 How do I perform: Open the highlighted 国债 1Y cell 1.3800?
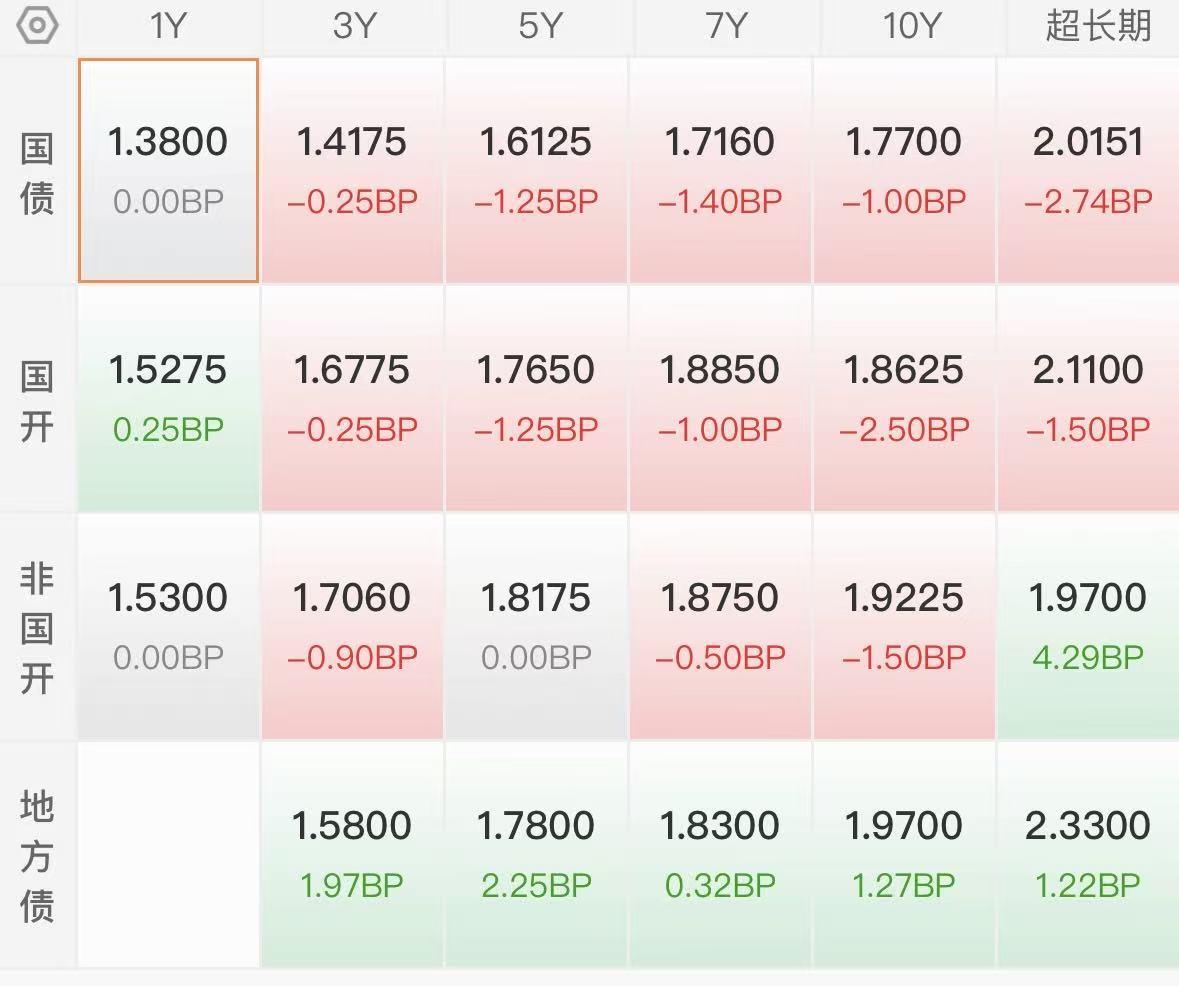pyautogui.click(x=168, y=171)
